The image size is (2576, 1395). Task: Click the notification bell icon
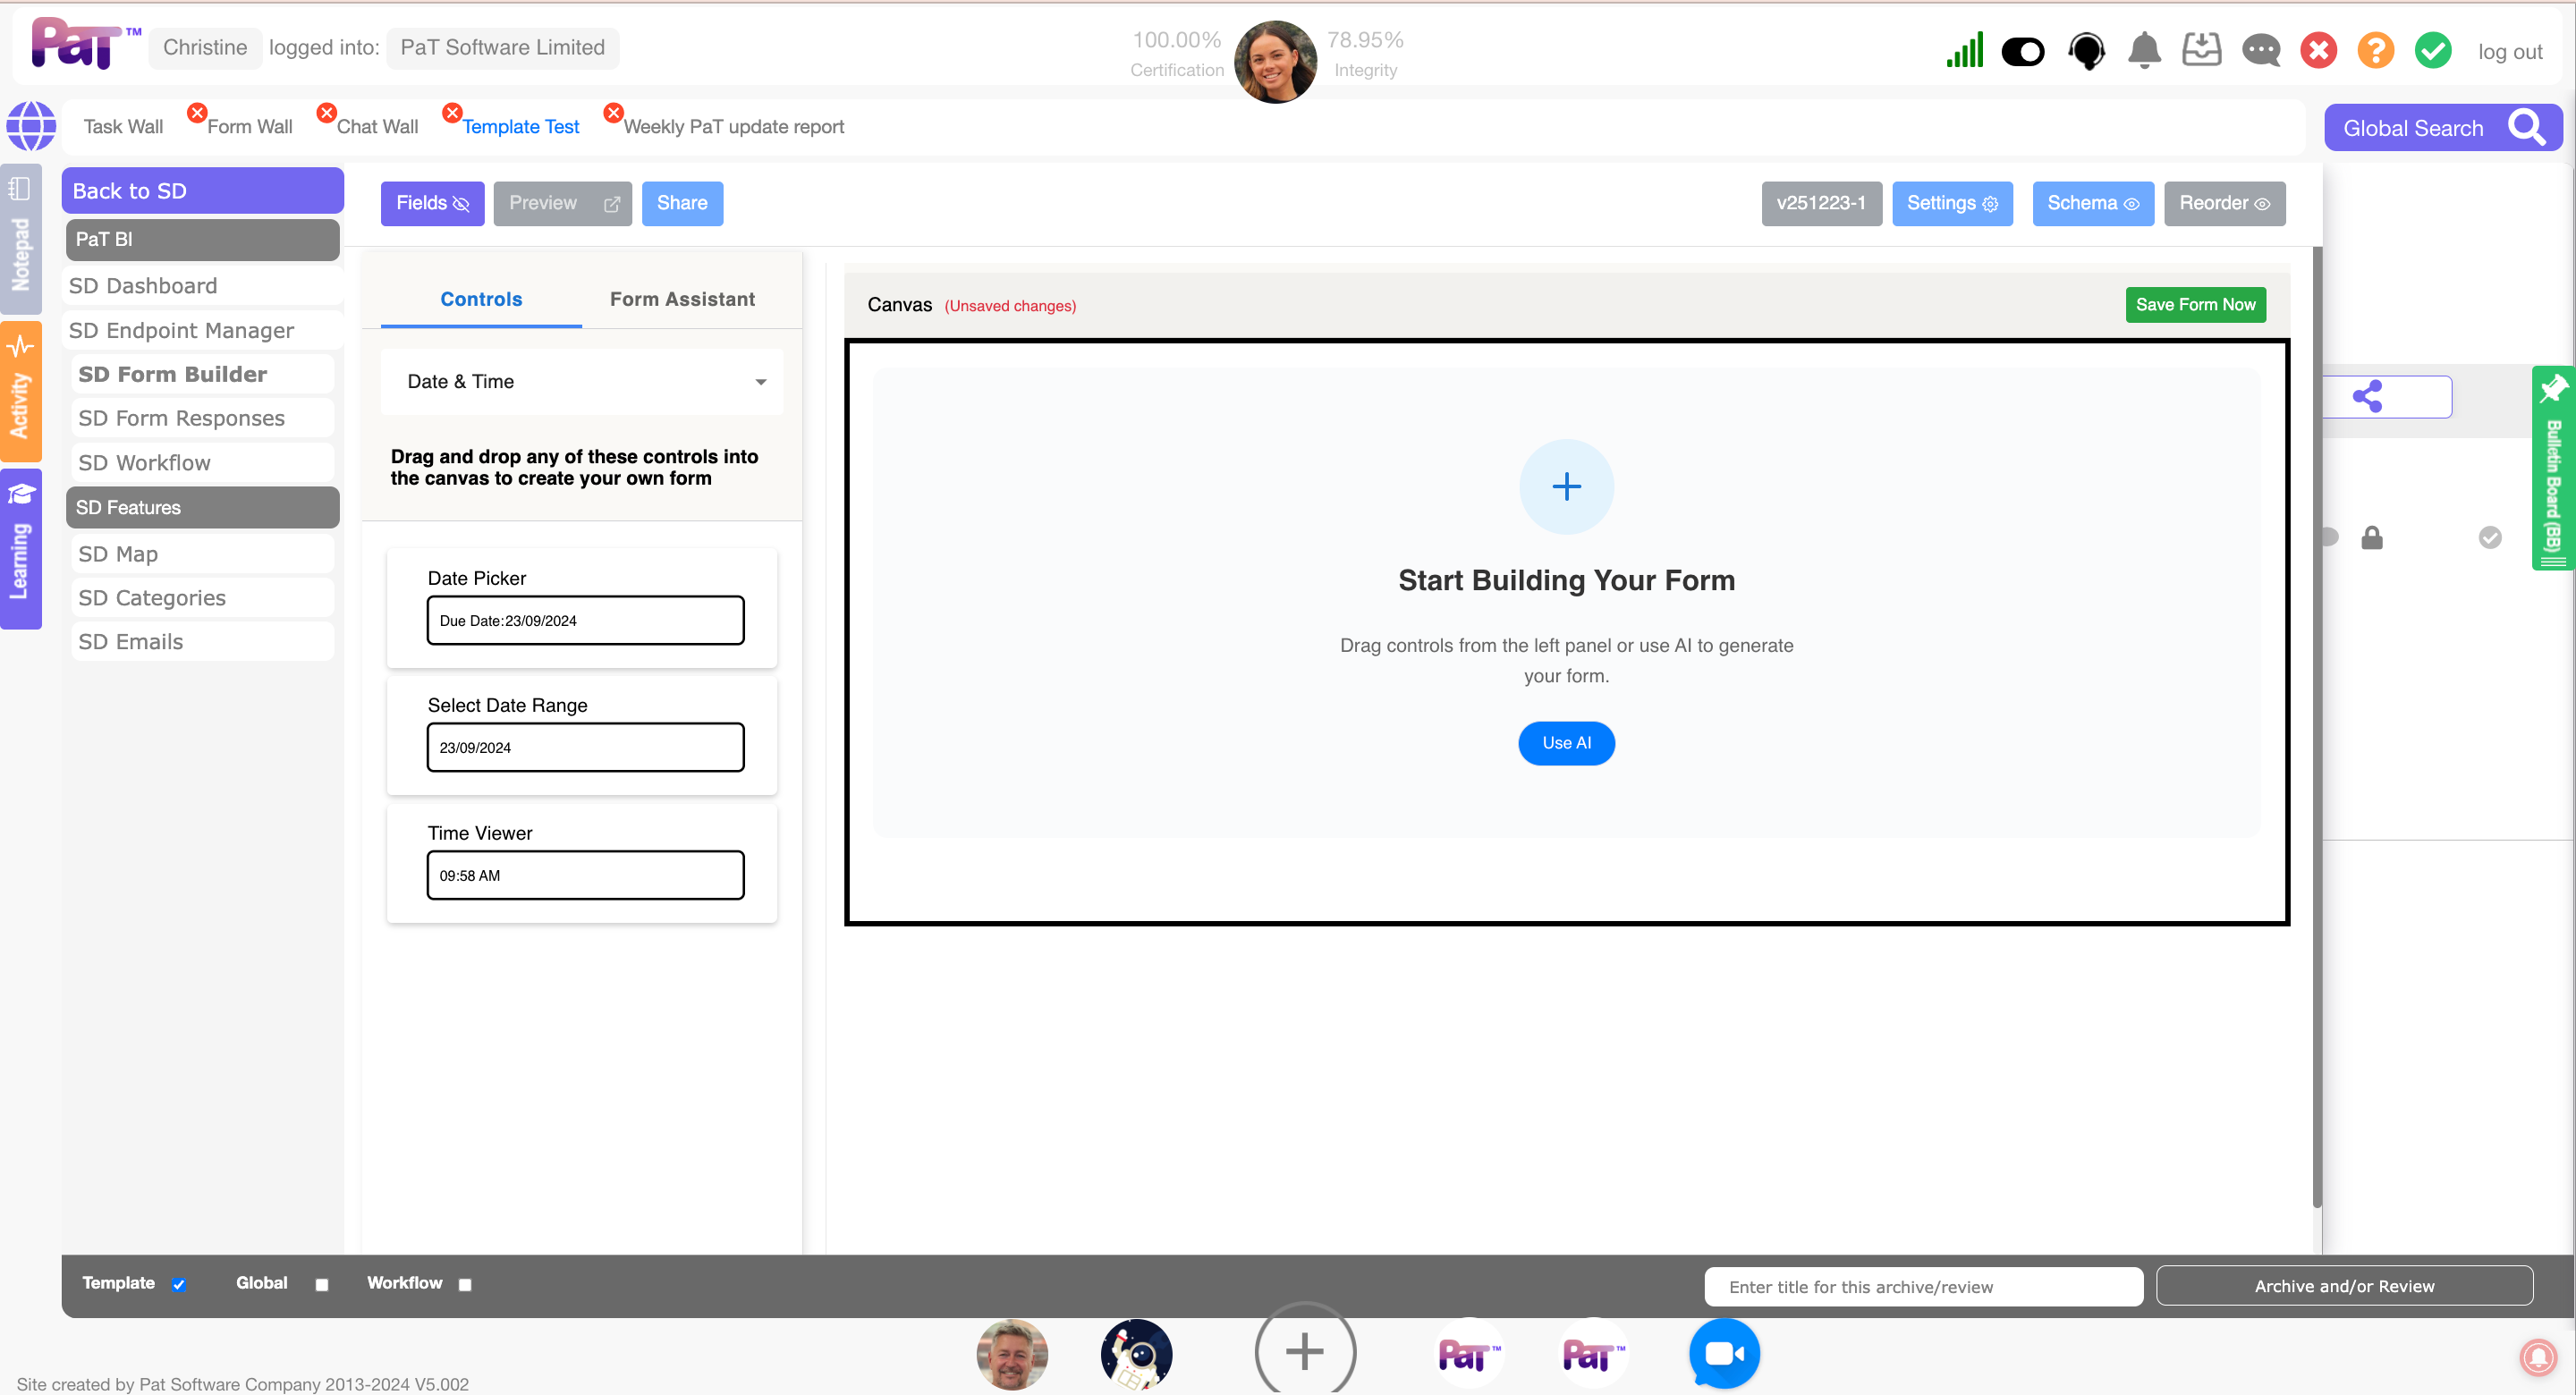pyautogui.click(x=2144, y=50)
